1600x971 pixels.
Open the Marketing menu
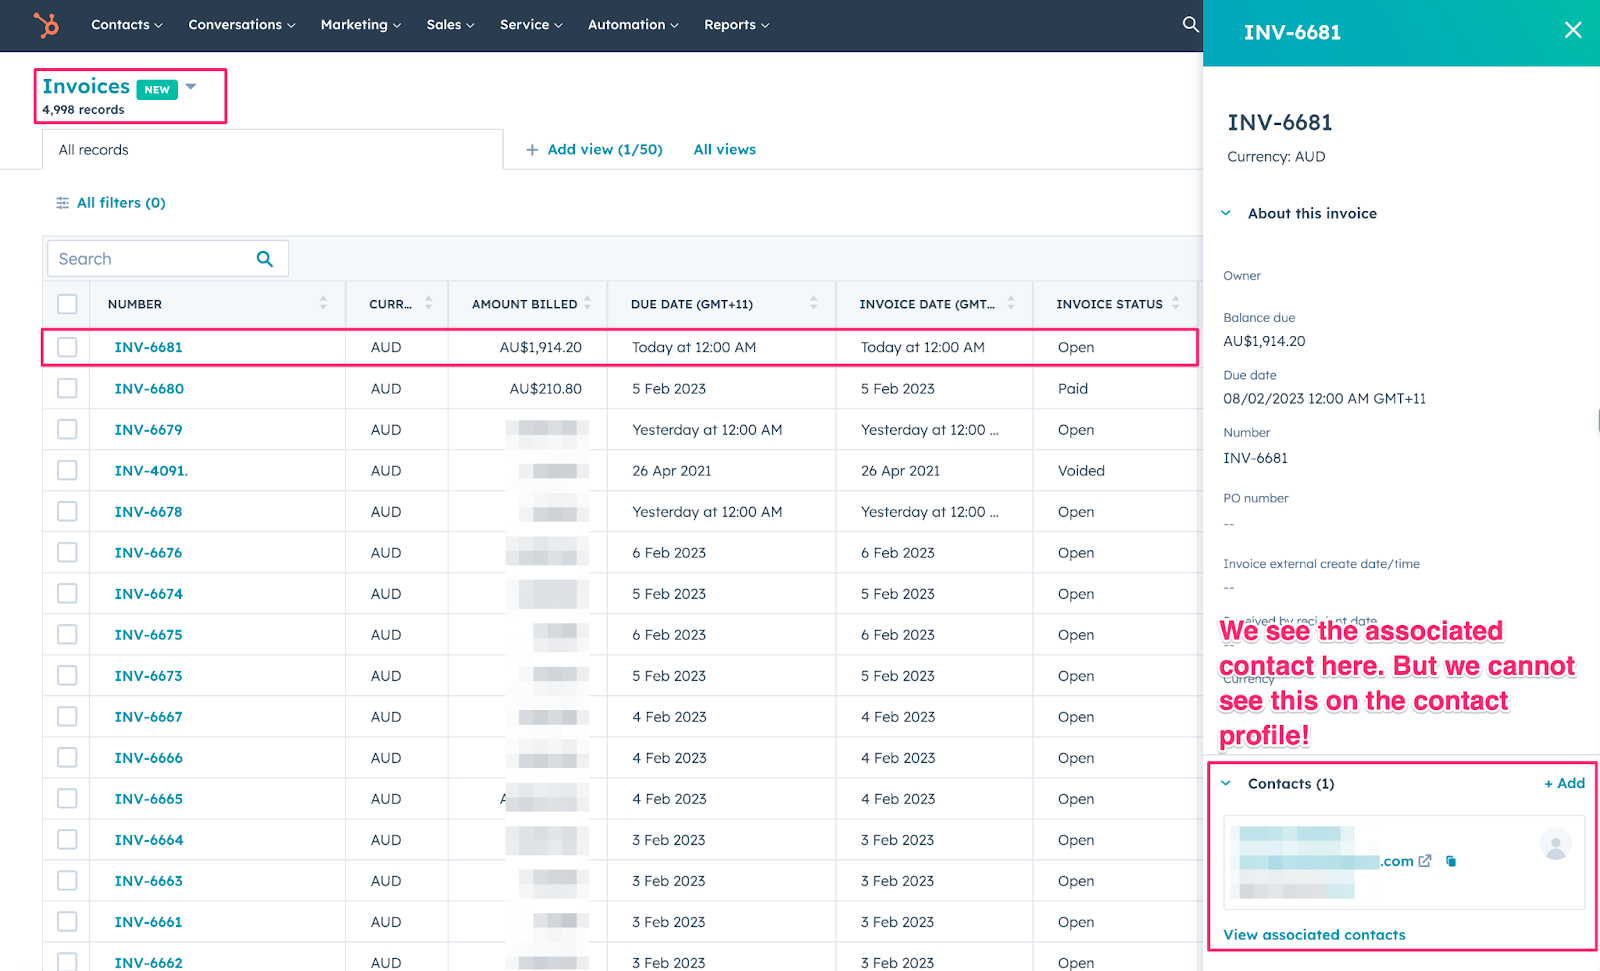point(360,25)
